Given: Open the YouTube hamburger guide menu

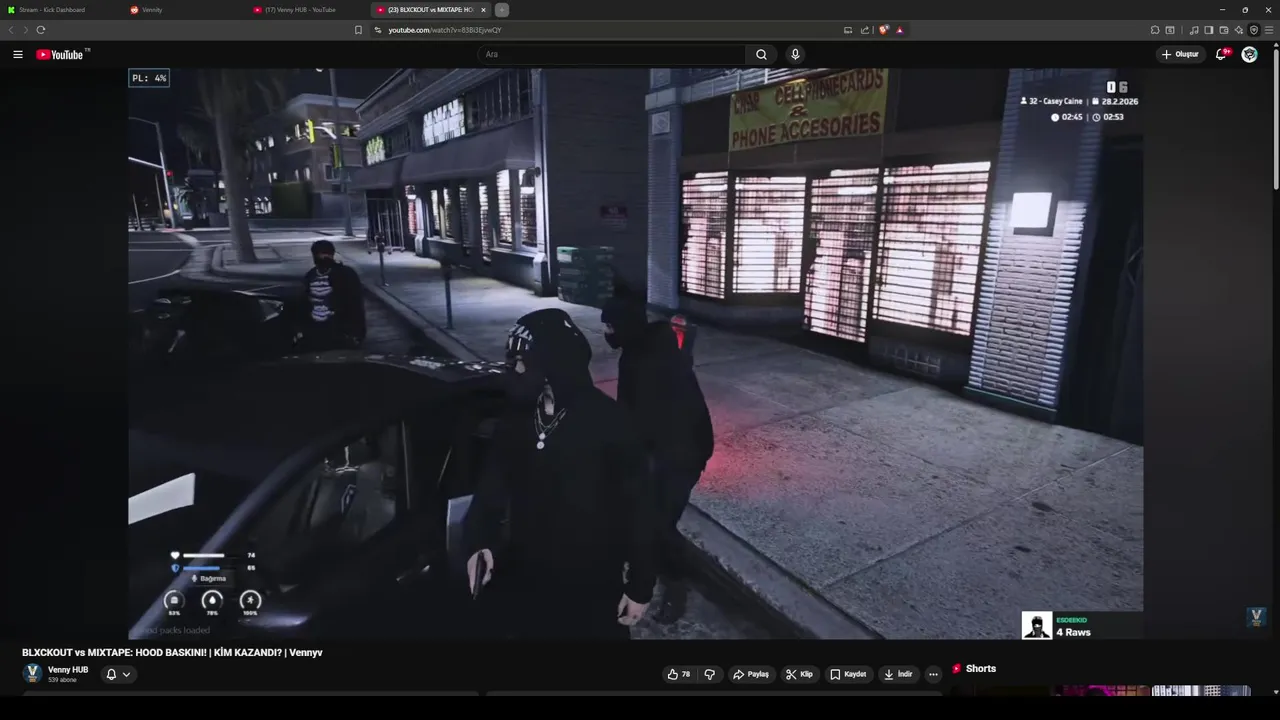Looking at the screenshot, I should [18, 54].
